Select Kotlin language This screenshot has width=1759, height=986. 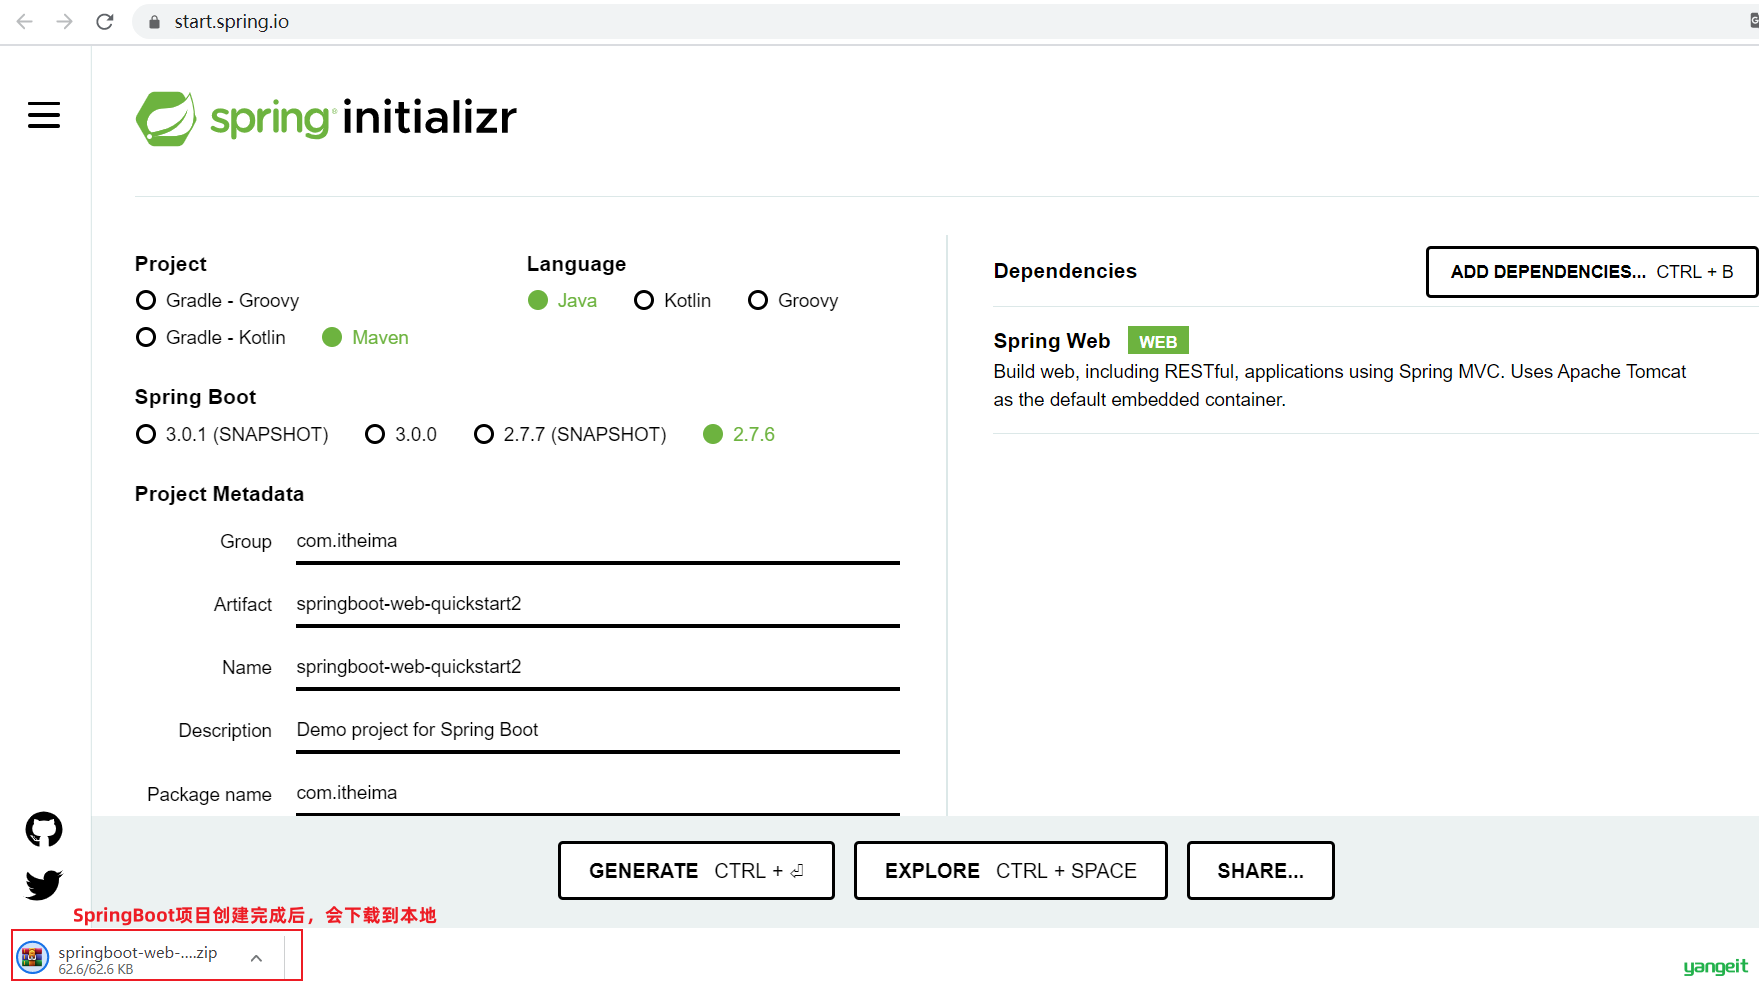point(672,300)
